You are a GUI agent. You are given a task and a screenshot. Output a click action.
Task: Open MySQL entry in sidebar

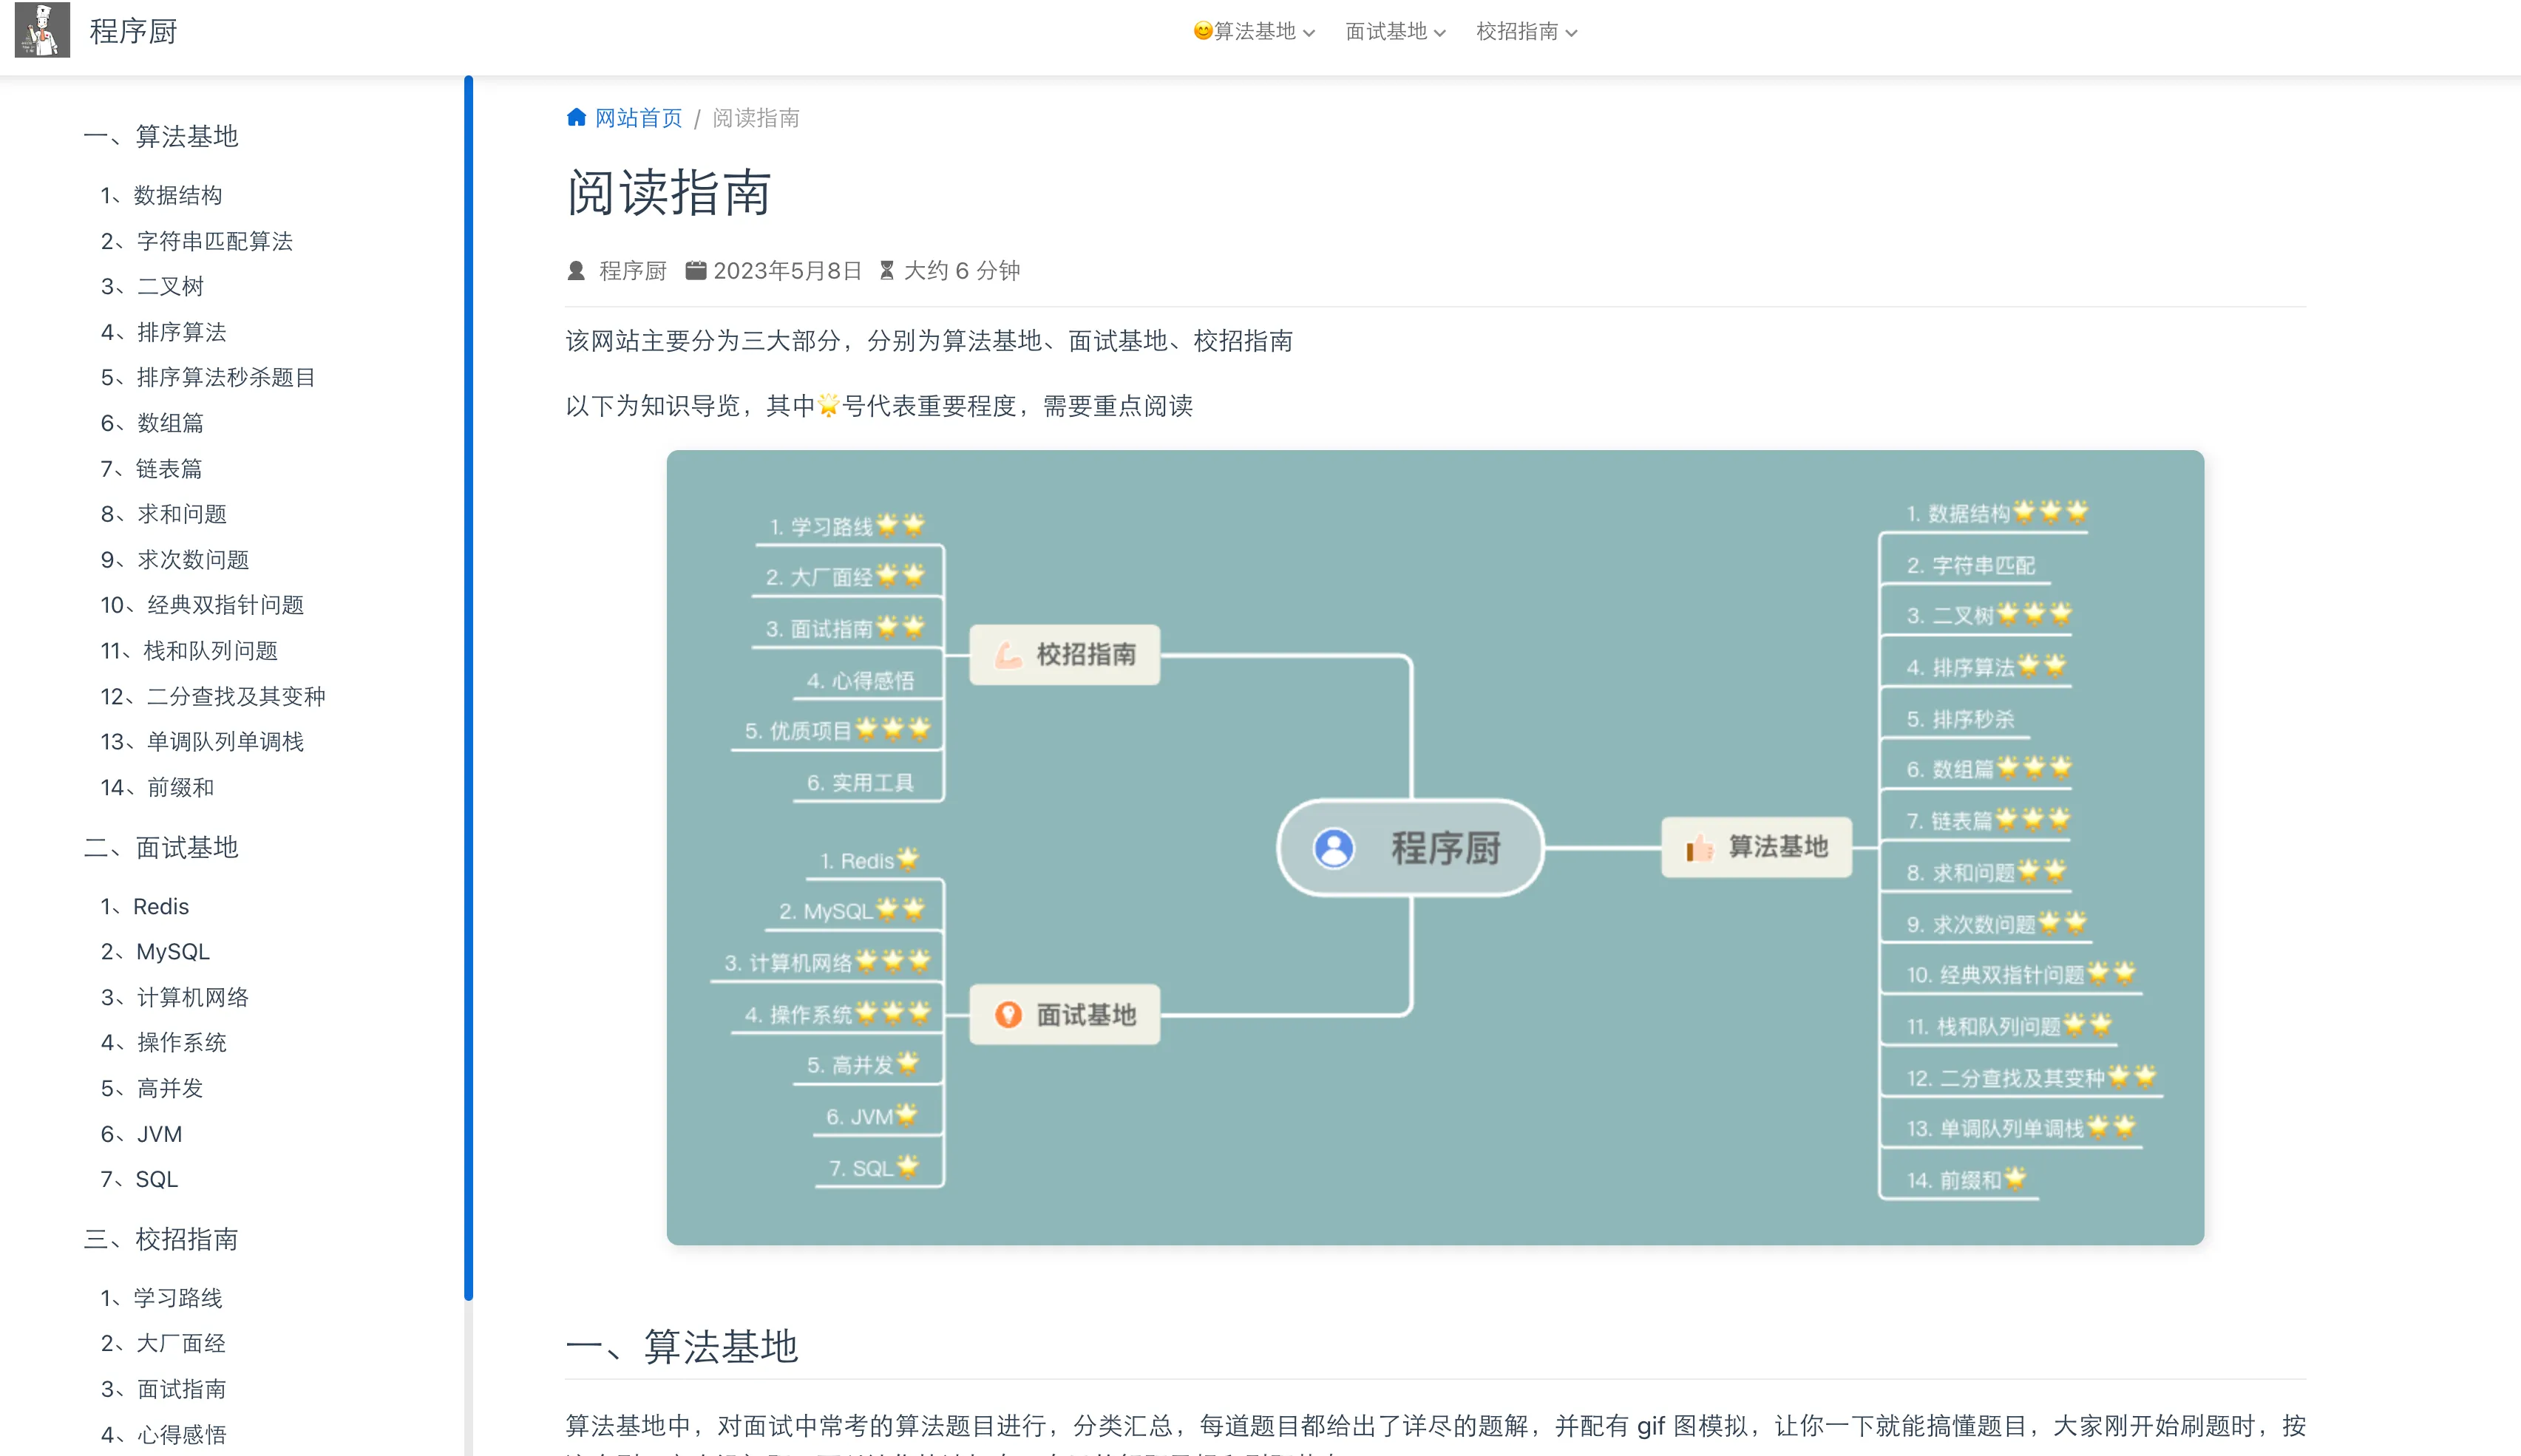click(x=156, y=951)
